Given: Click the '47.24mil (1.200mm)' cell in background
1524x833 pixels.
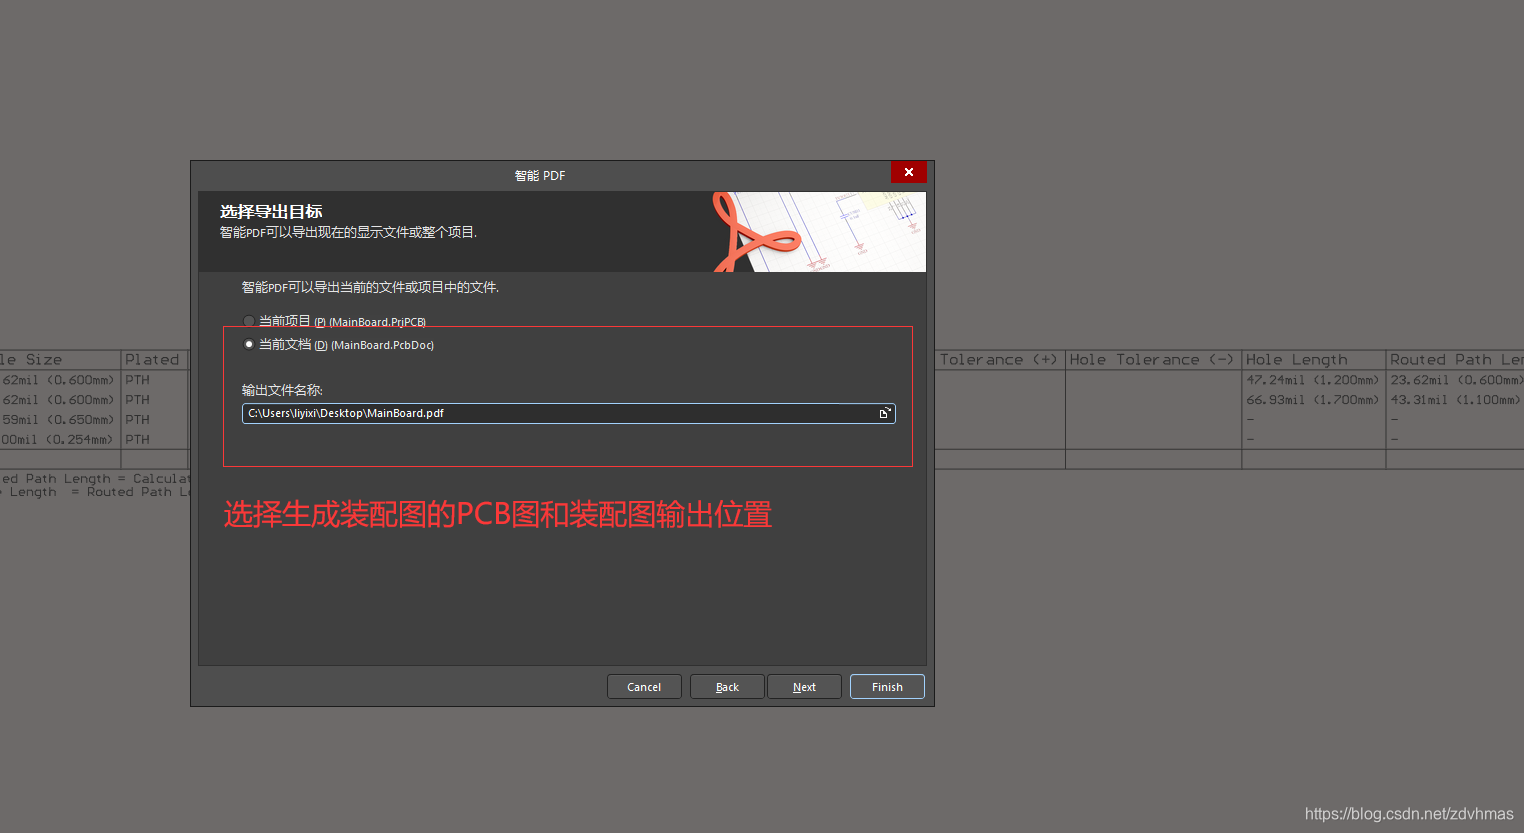Looking at the screenshot, I should (1312, 380).
